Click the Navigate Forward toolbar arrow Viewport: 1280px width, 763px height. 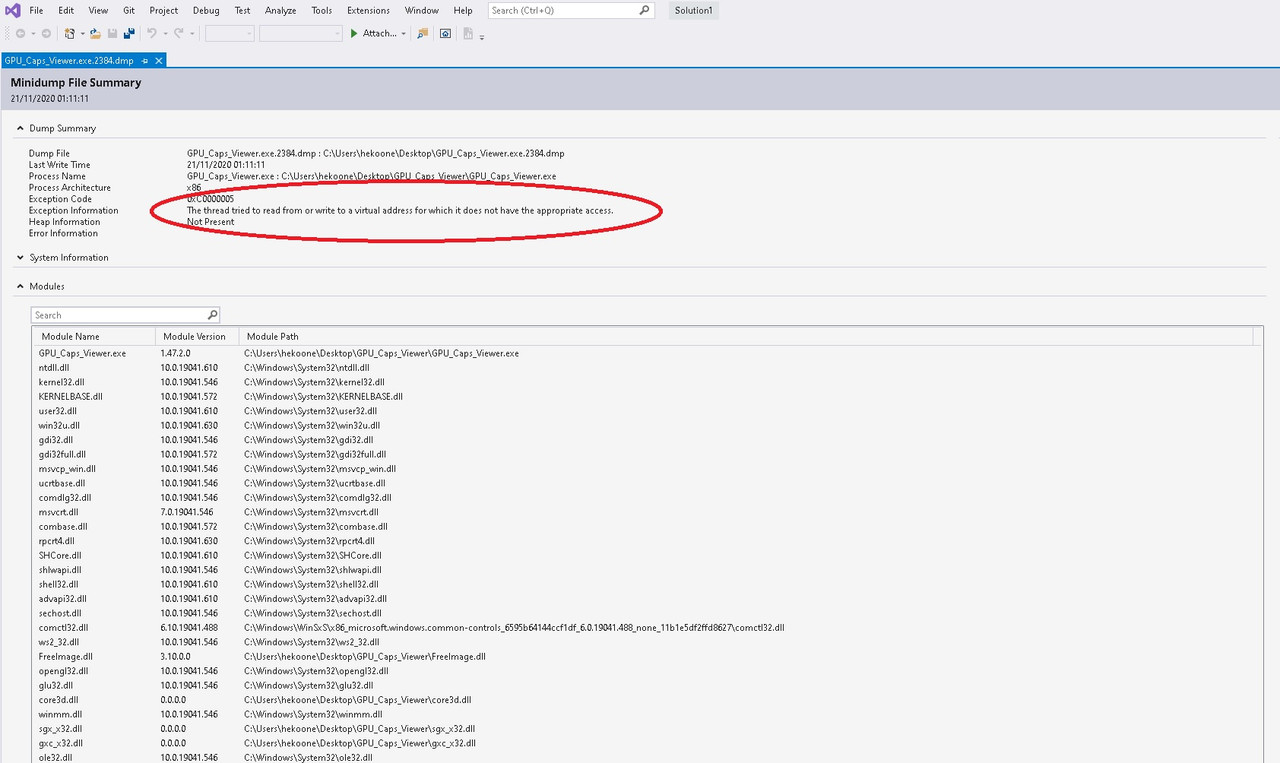point(46,33)
